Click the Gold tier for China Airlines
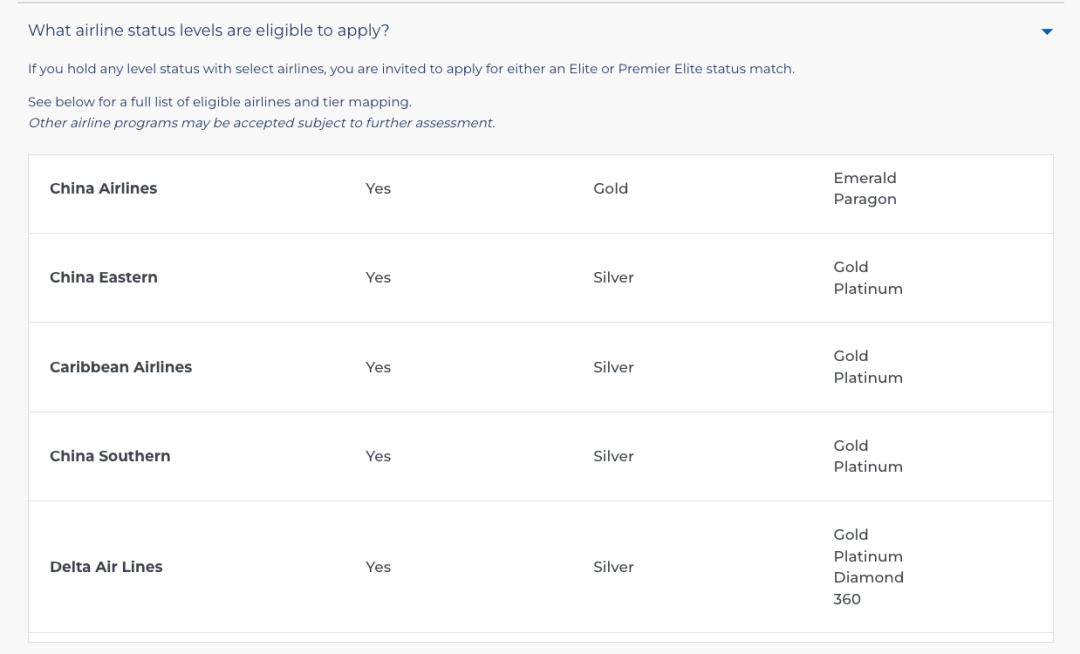Viewport: 1080px width, 654px height. click(610, 188)
